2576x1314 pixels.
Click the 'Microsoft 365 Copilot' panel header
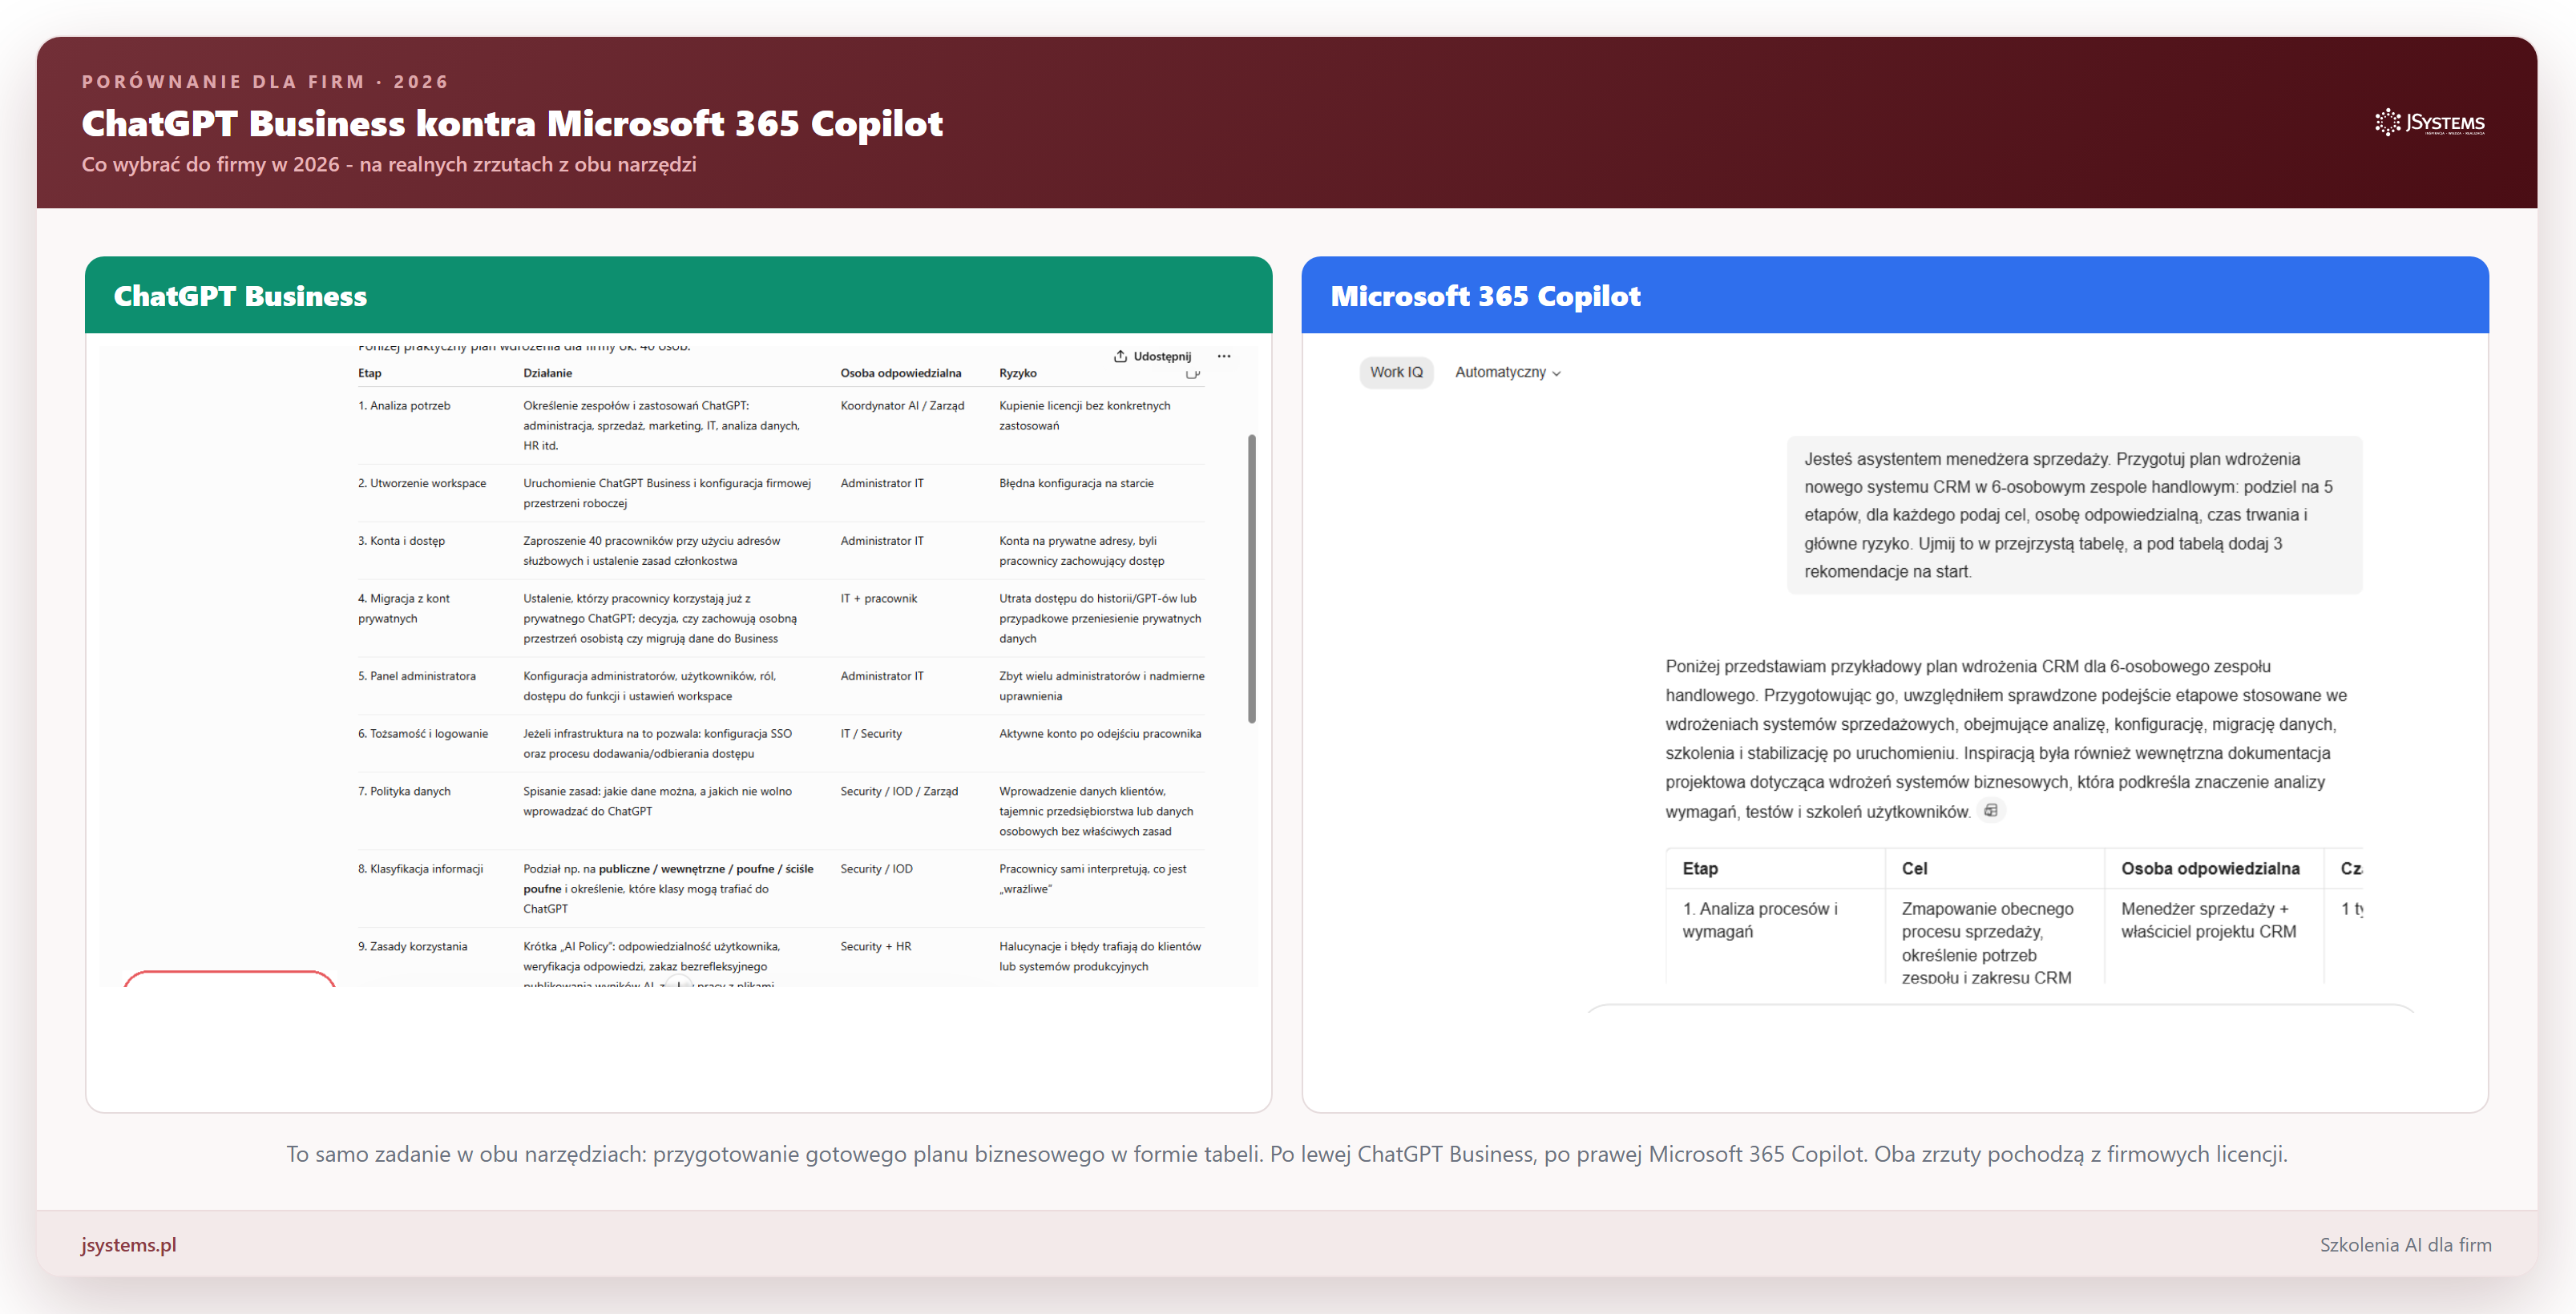point(1895,295)
